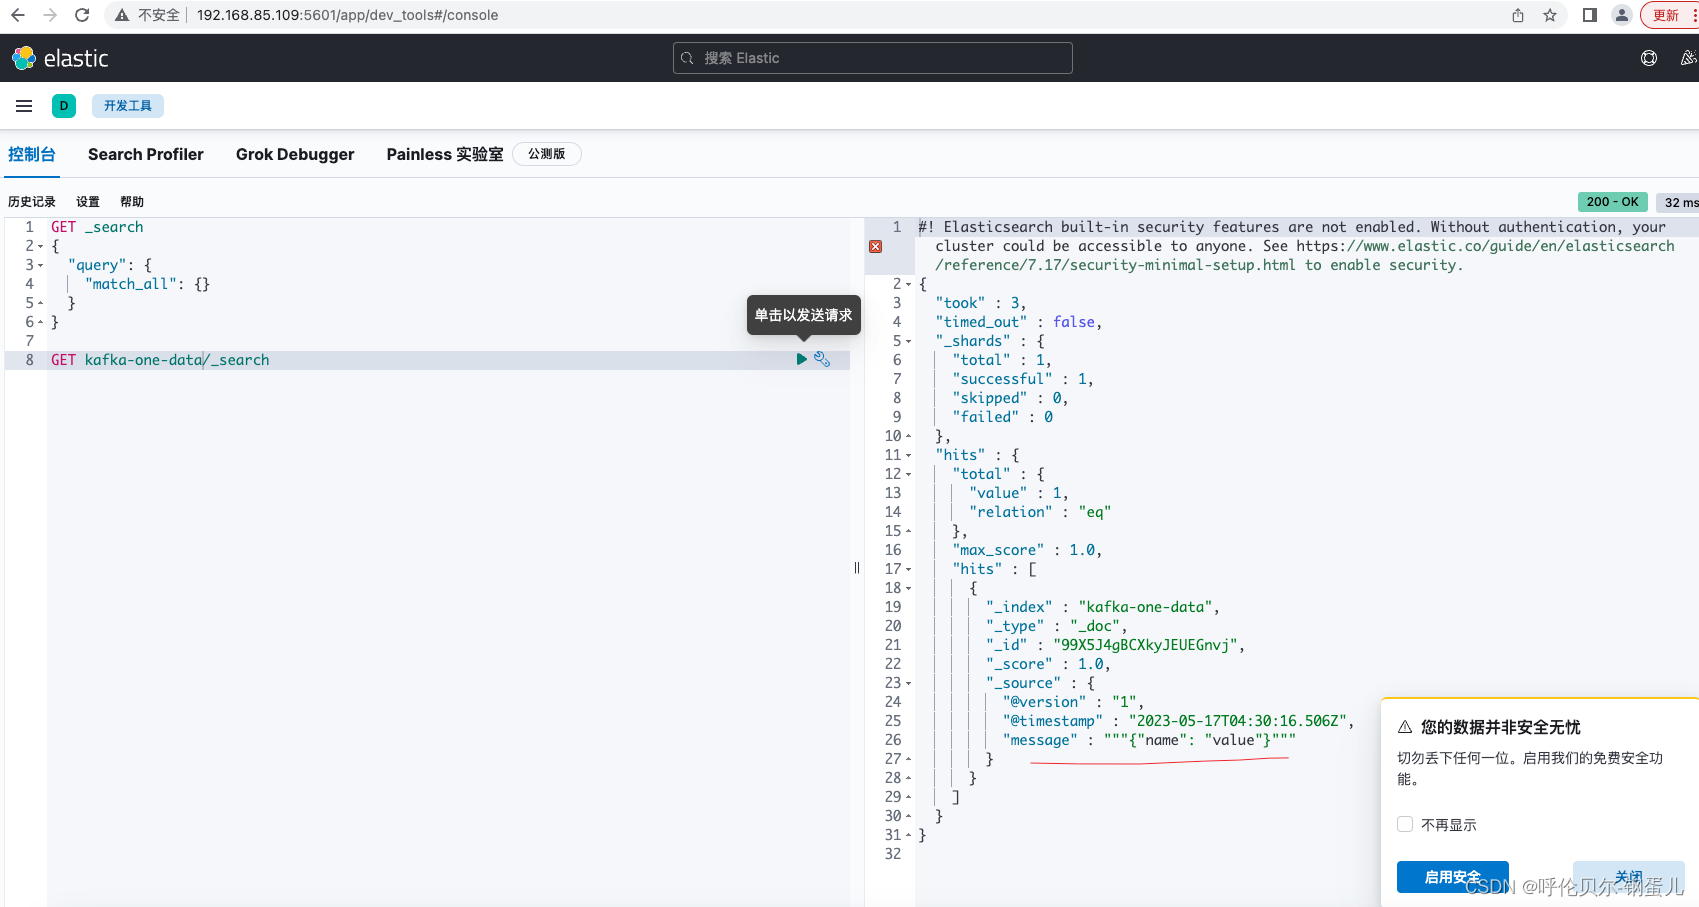Click the "@timestamp" response line
Screen dimensions: 1699x907
(1178, 721)
